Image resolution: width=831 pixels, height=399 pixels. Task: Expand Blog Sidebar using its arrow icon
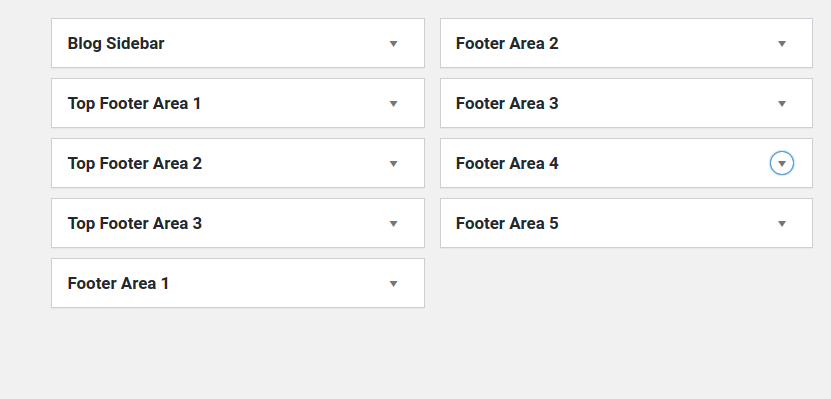[x=393, y=43]
